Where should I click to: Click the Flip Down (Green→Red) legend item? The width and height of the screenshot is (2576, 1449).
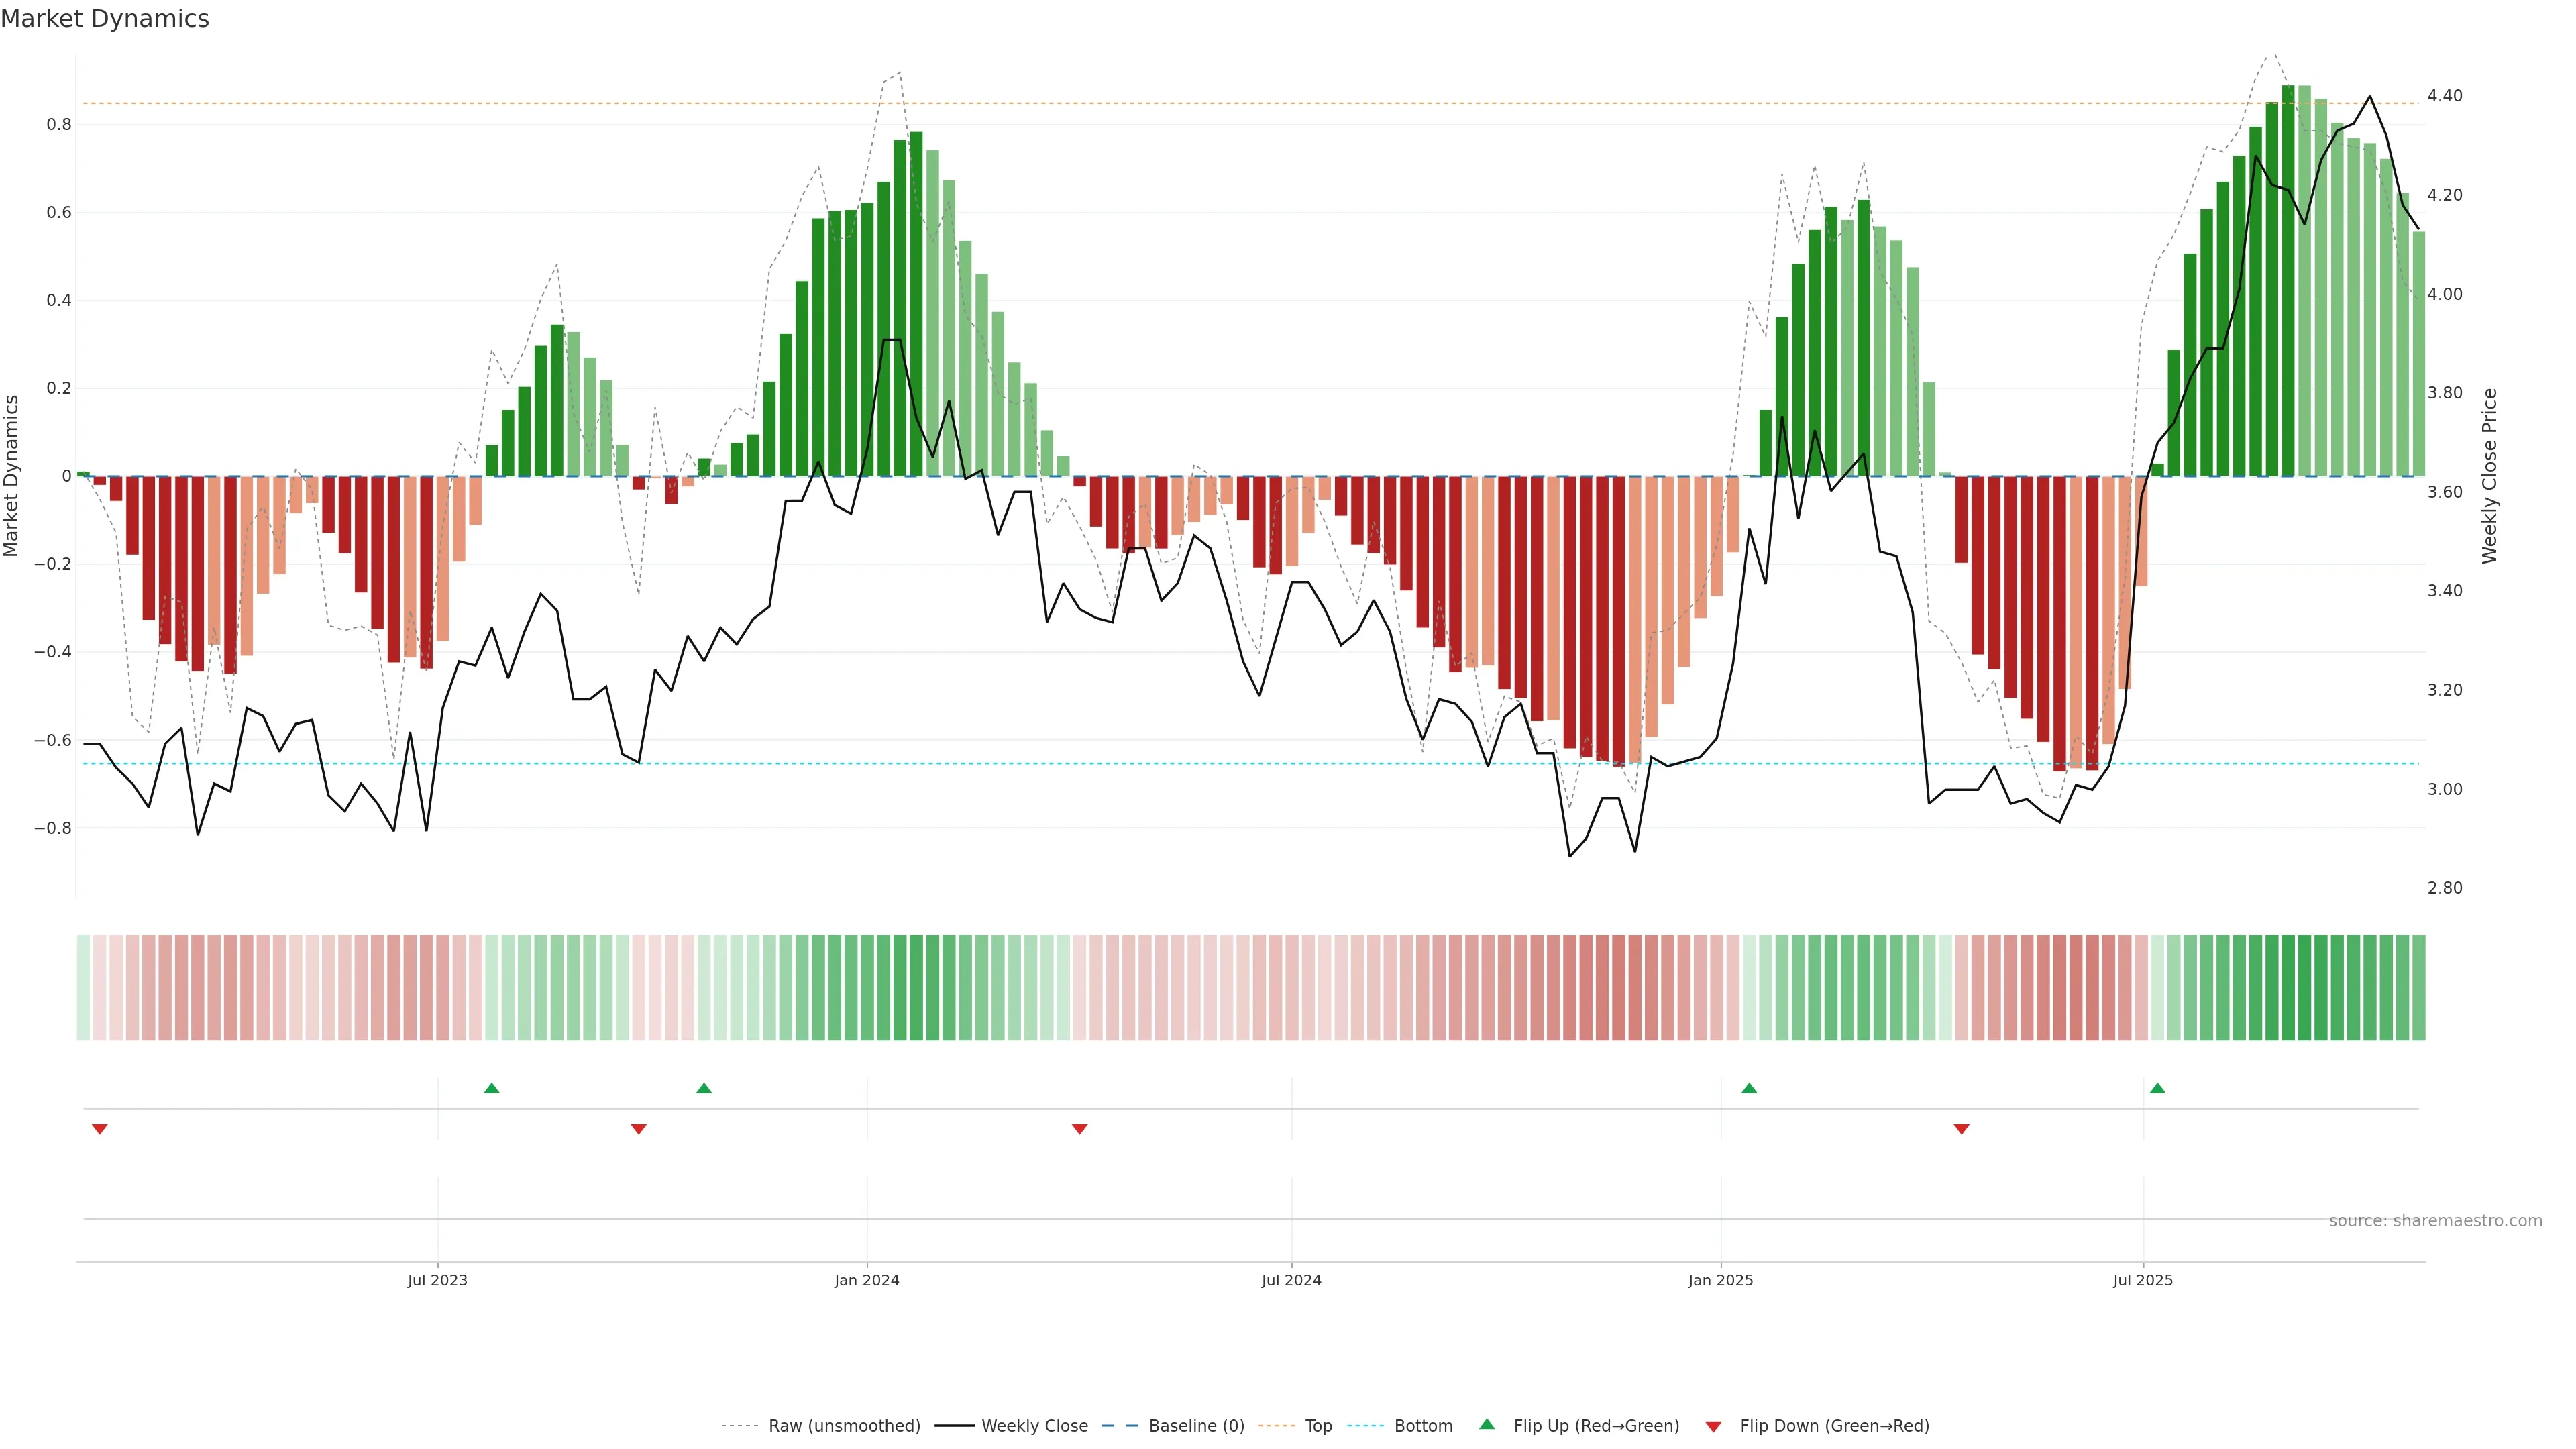click(x=1833, y=1425)
